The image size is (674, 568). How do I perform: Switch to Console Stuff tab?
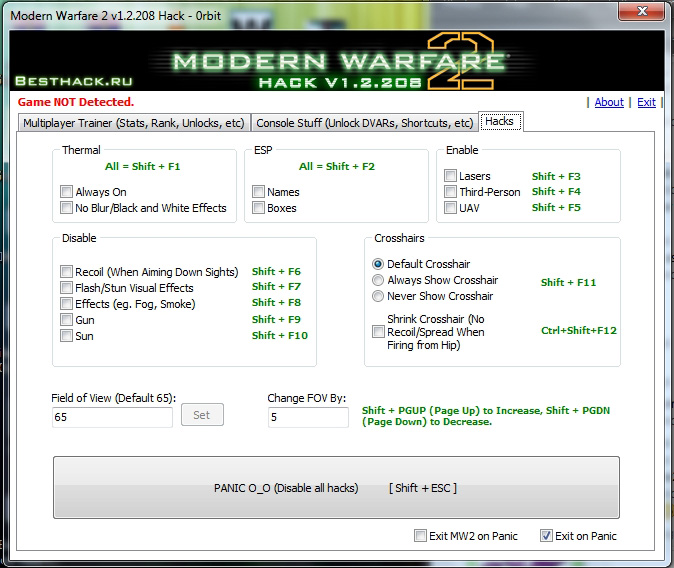pos(365,123)
